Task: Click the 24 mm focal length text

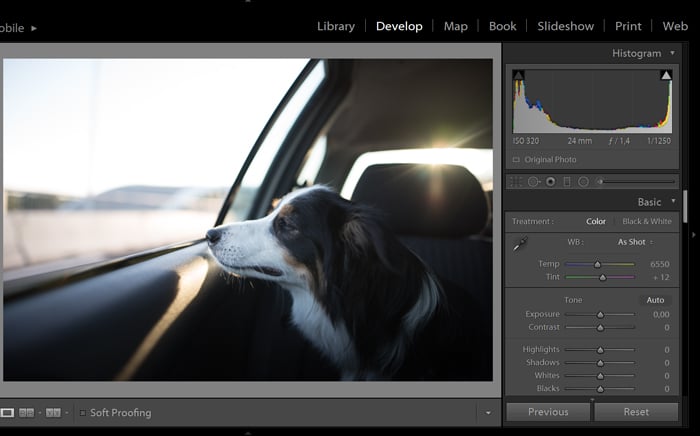Action: coord(579,141)
